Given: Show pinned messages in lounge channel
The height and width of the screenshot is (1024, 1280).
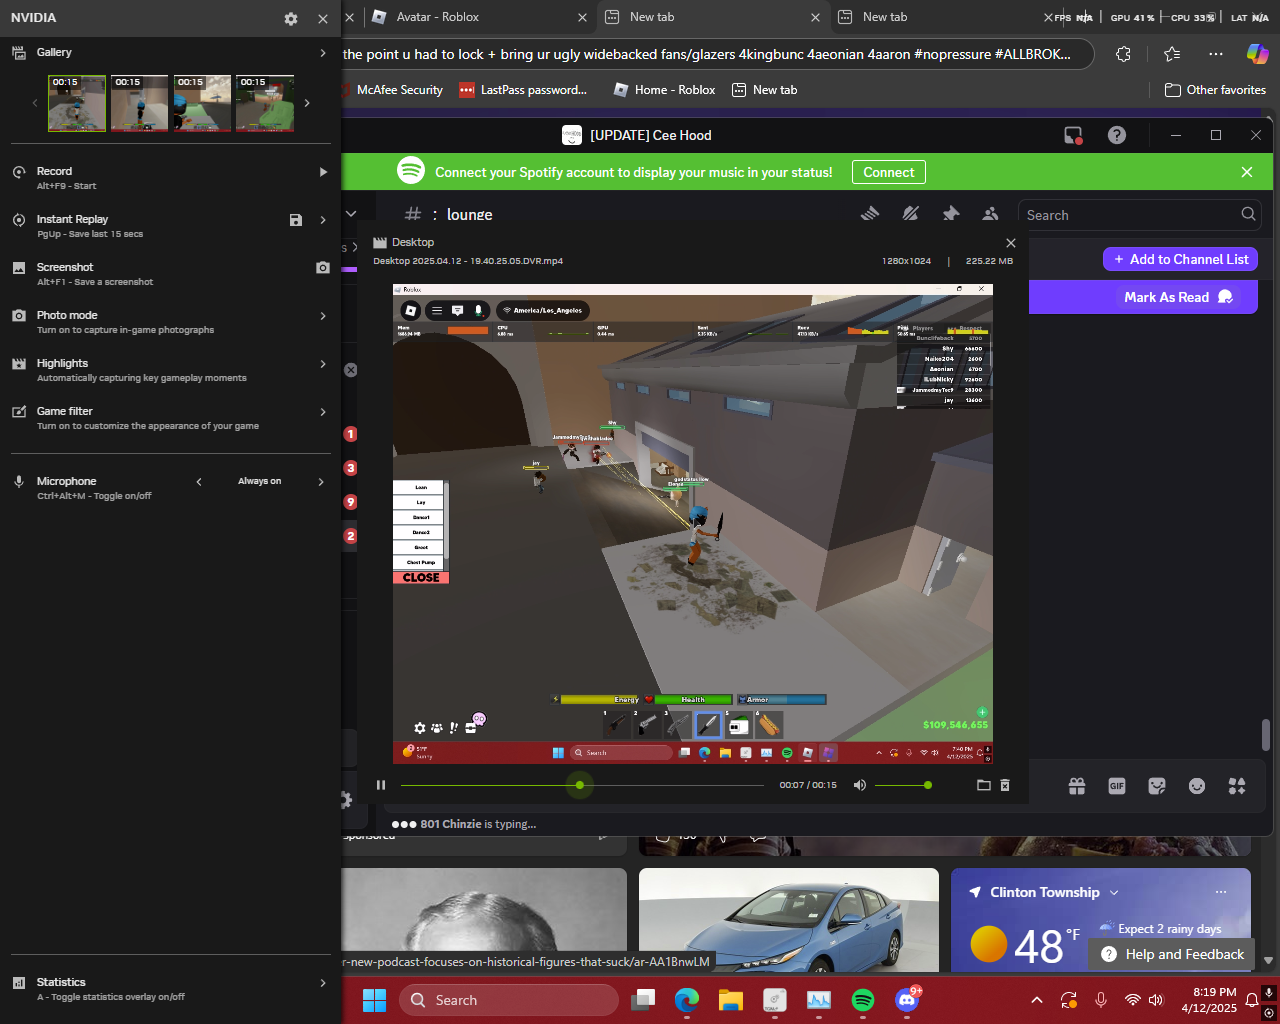Looking at the screenshot, I should [x=950, y=213].
